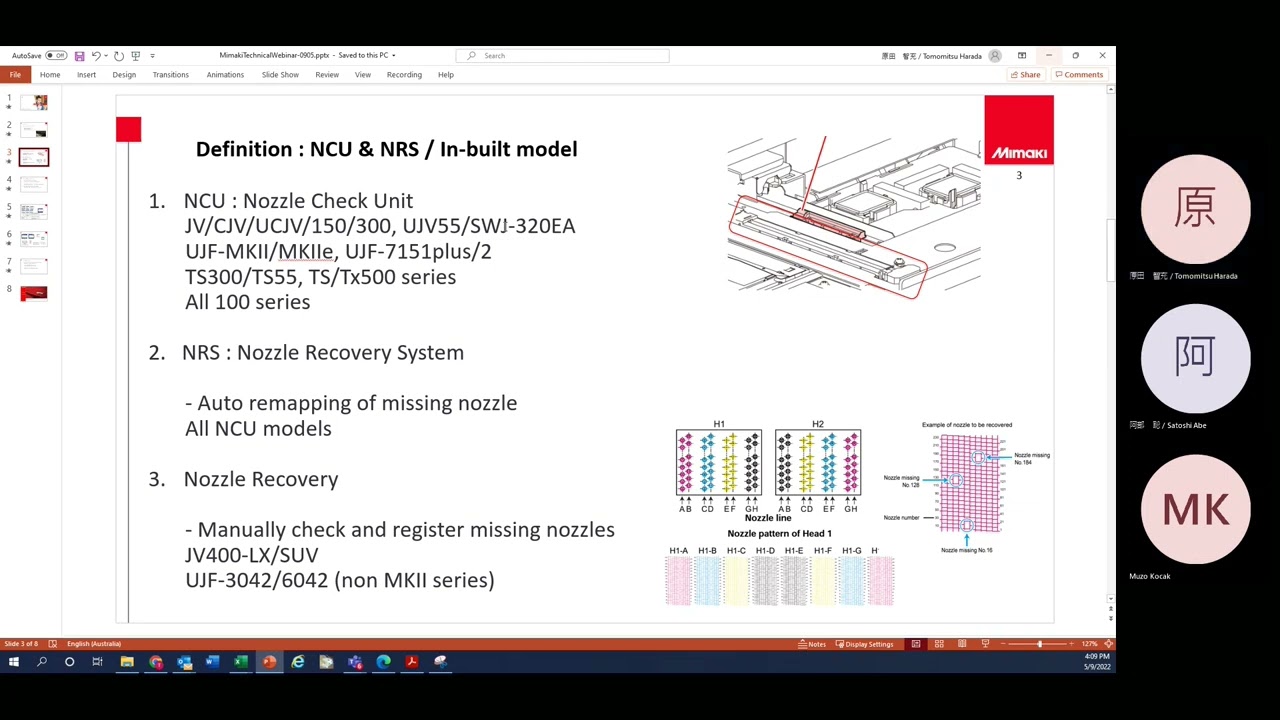Click the slide title 'Definition : NCU & NRS'
Screen dimensions: 1280x720
point(386,149)
